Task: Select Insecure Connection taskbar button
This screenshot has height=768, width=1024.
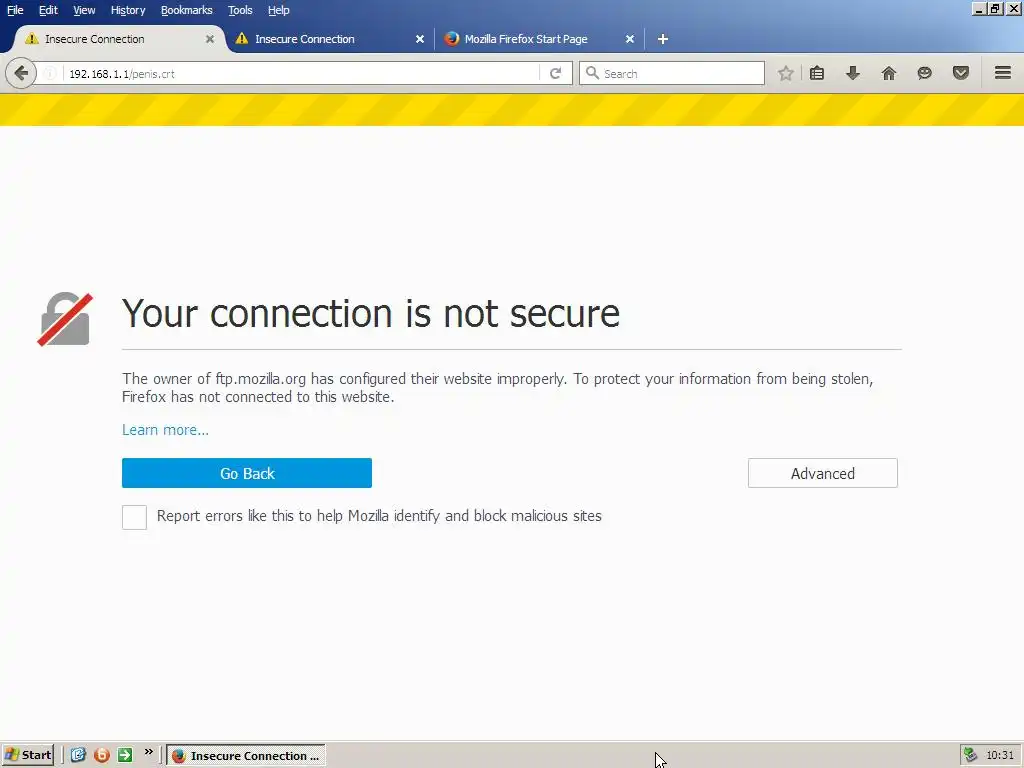Action: (x=246, y=755)
